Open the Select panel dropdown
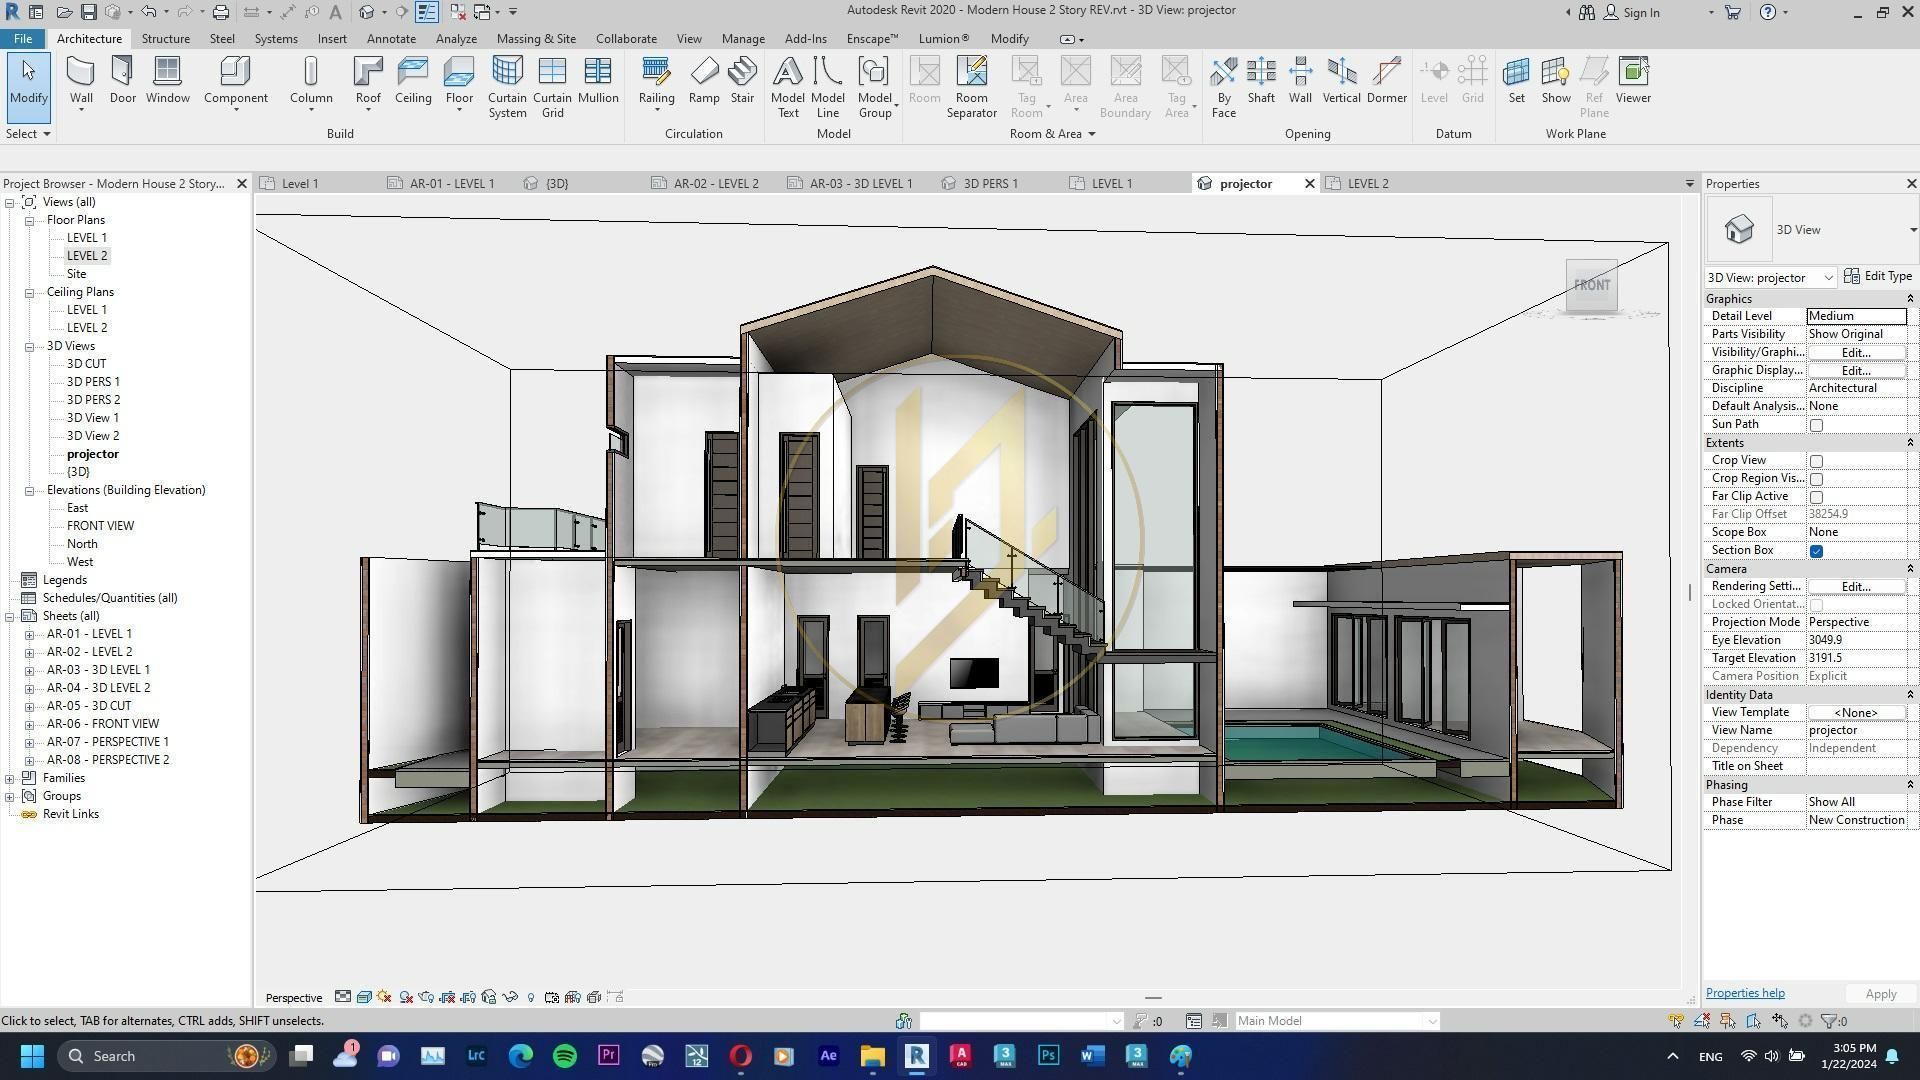Image resolution: width=1920 pixels, height=1080 pixels. [x=28, y=134]
